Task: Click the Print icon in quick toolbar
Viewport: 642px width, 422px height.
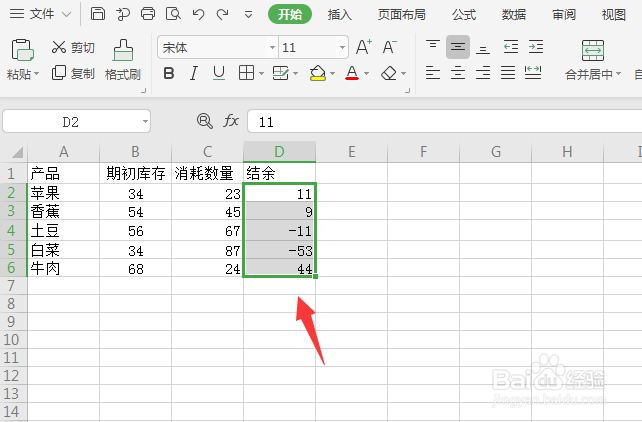Action: (x=148, y=14)
